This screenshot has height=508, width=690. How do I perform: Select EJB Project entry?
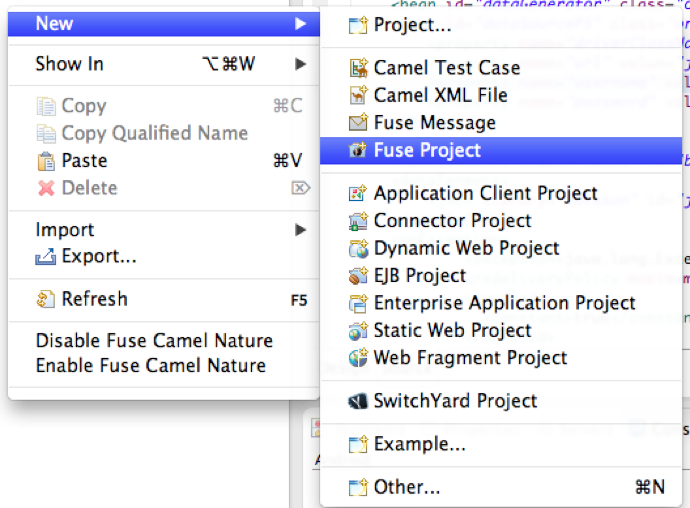pyautogui.click(x=501, y=276)
